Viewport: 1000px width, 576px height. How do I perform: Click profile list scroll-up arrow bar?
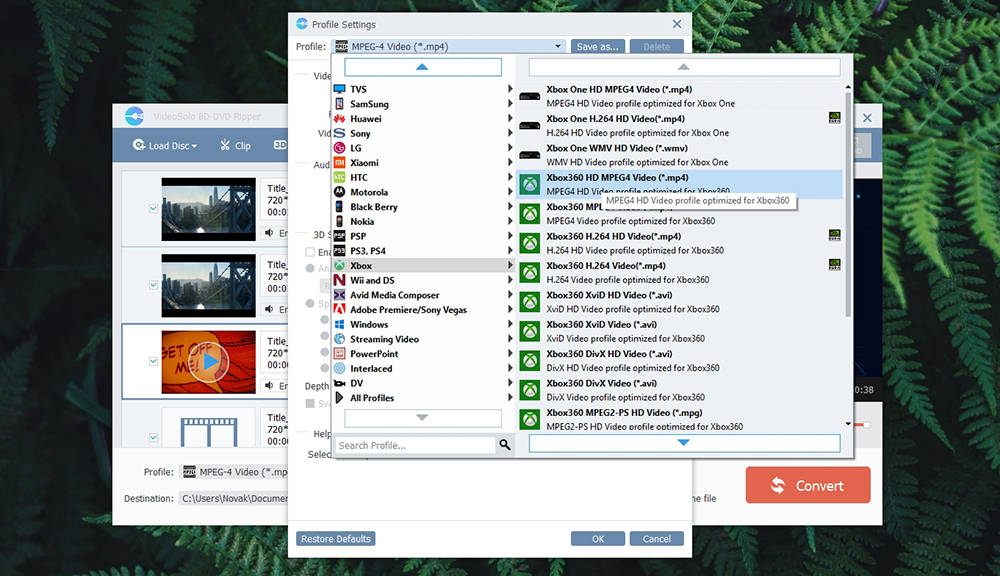click(x=684, y=67)
